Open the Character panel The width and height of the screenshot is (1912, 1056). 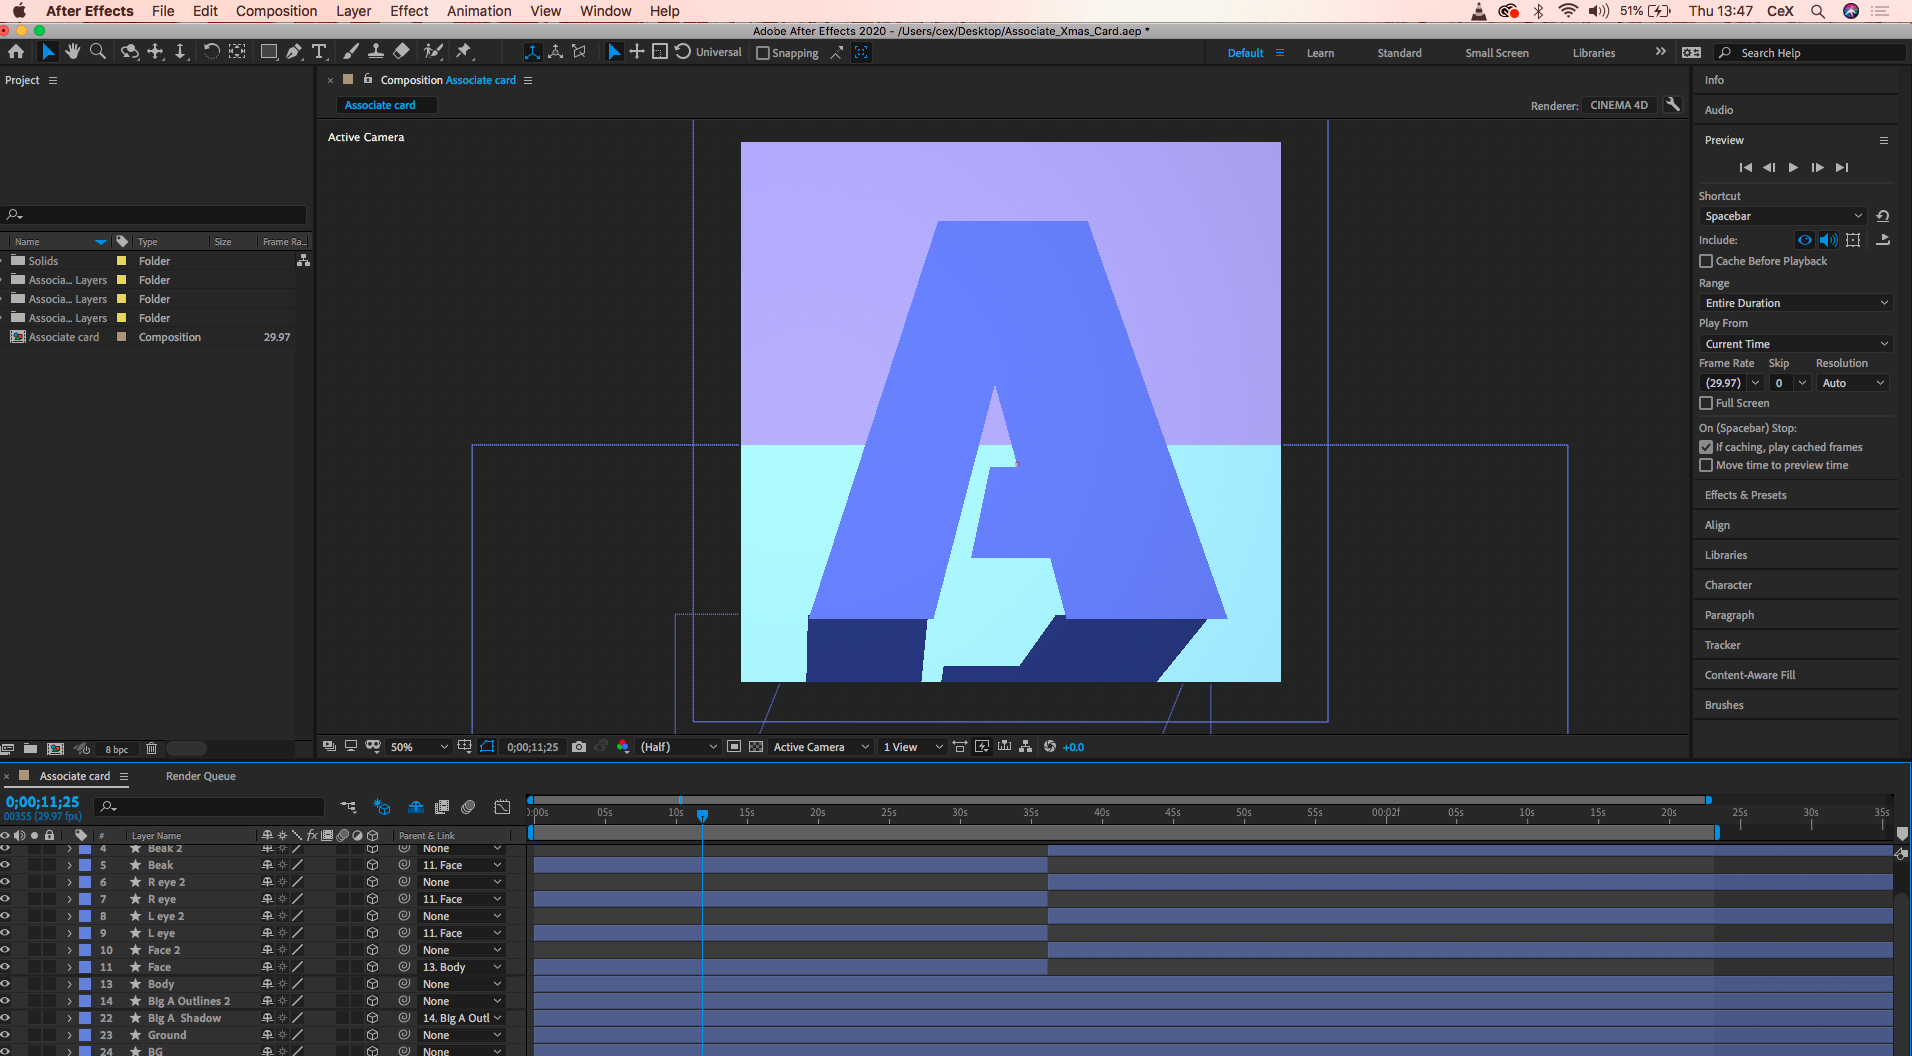tap(1728, 585)
